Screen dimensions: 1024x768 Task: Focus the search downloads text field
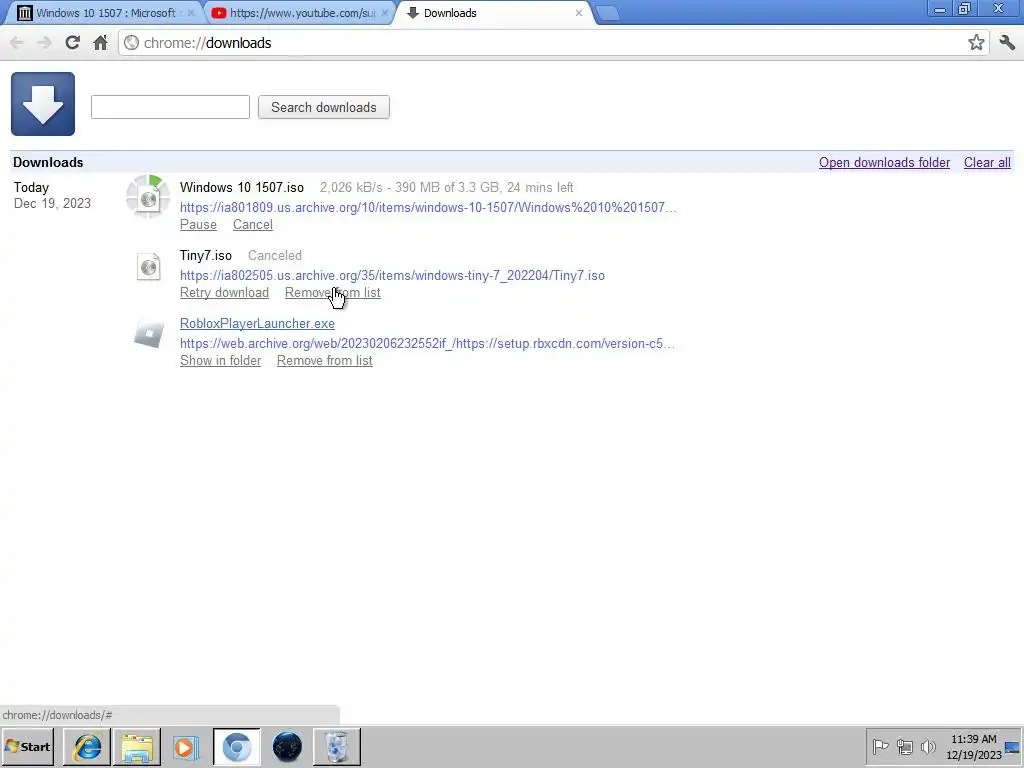coord(170,107)
